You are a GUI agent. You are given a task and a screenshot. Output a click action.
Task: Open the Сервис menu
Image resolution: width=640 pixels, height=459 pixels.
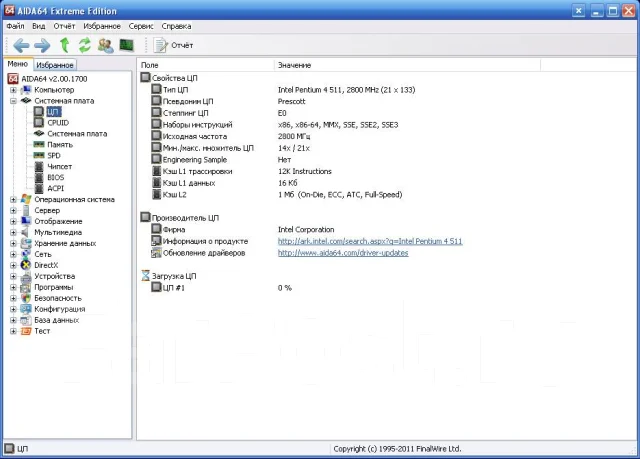pos(141,26)
